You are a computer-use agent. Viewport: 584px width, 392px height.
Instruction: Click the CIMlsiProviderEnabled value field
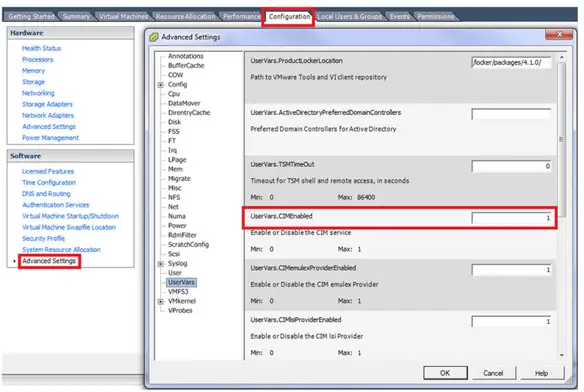(511, 321)
